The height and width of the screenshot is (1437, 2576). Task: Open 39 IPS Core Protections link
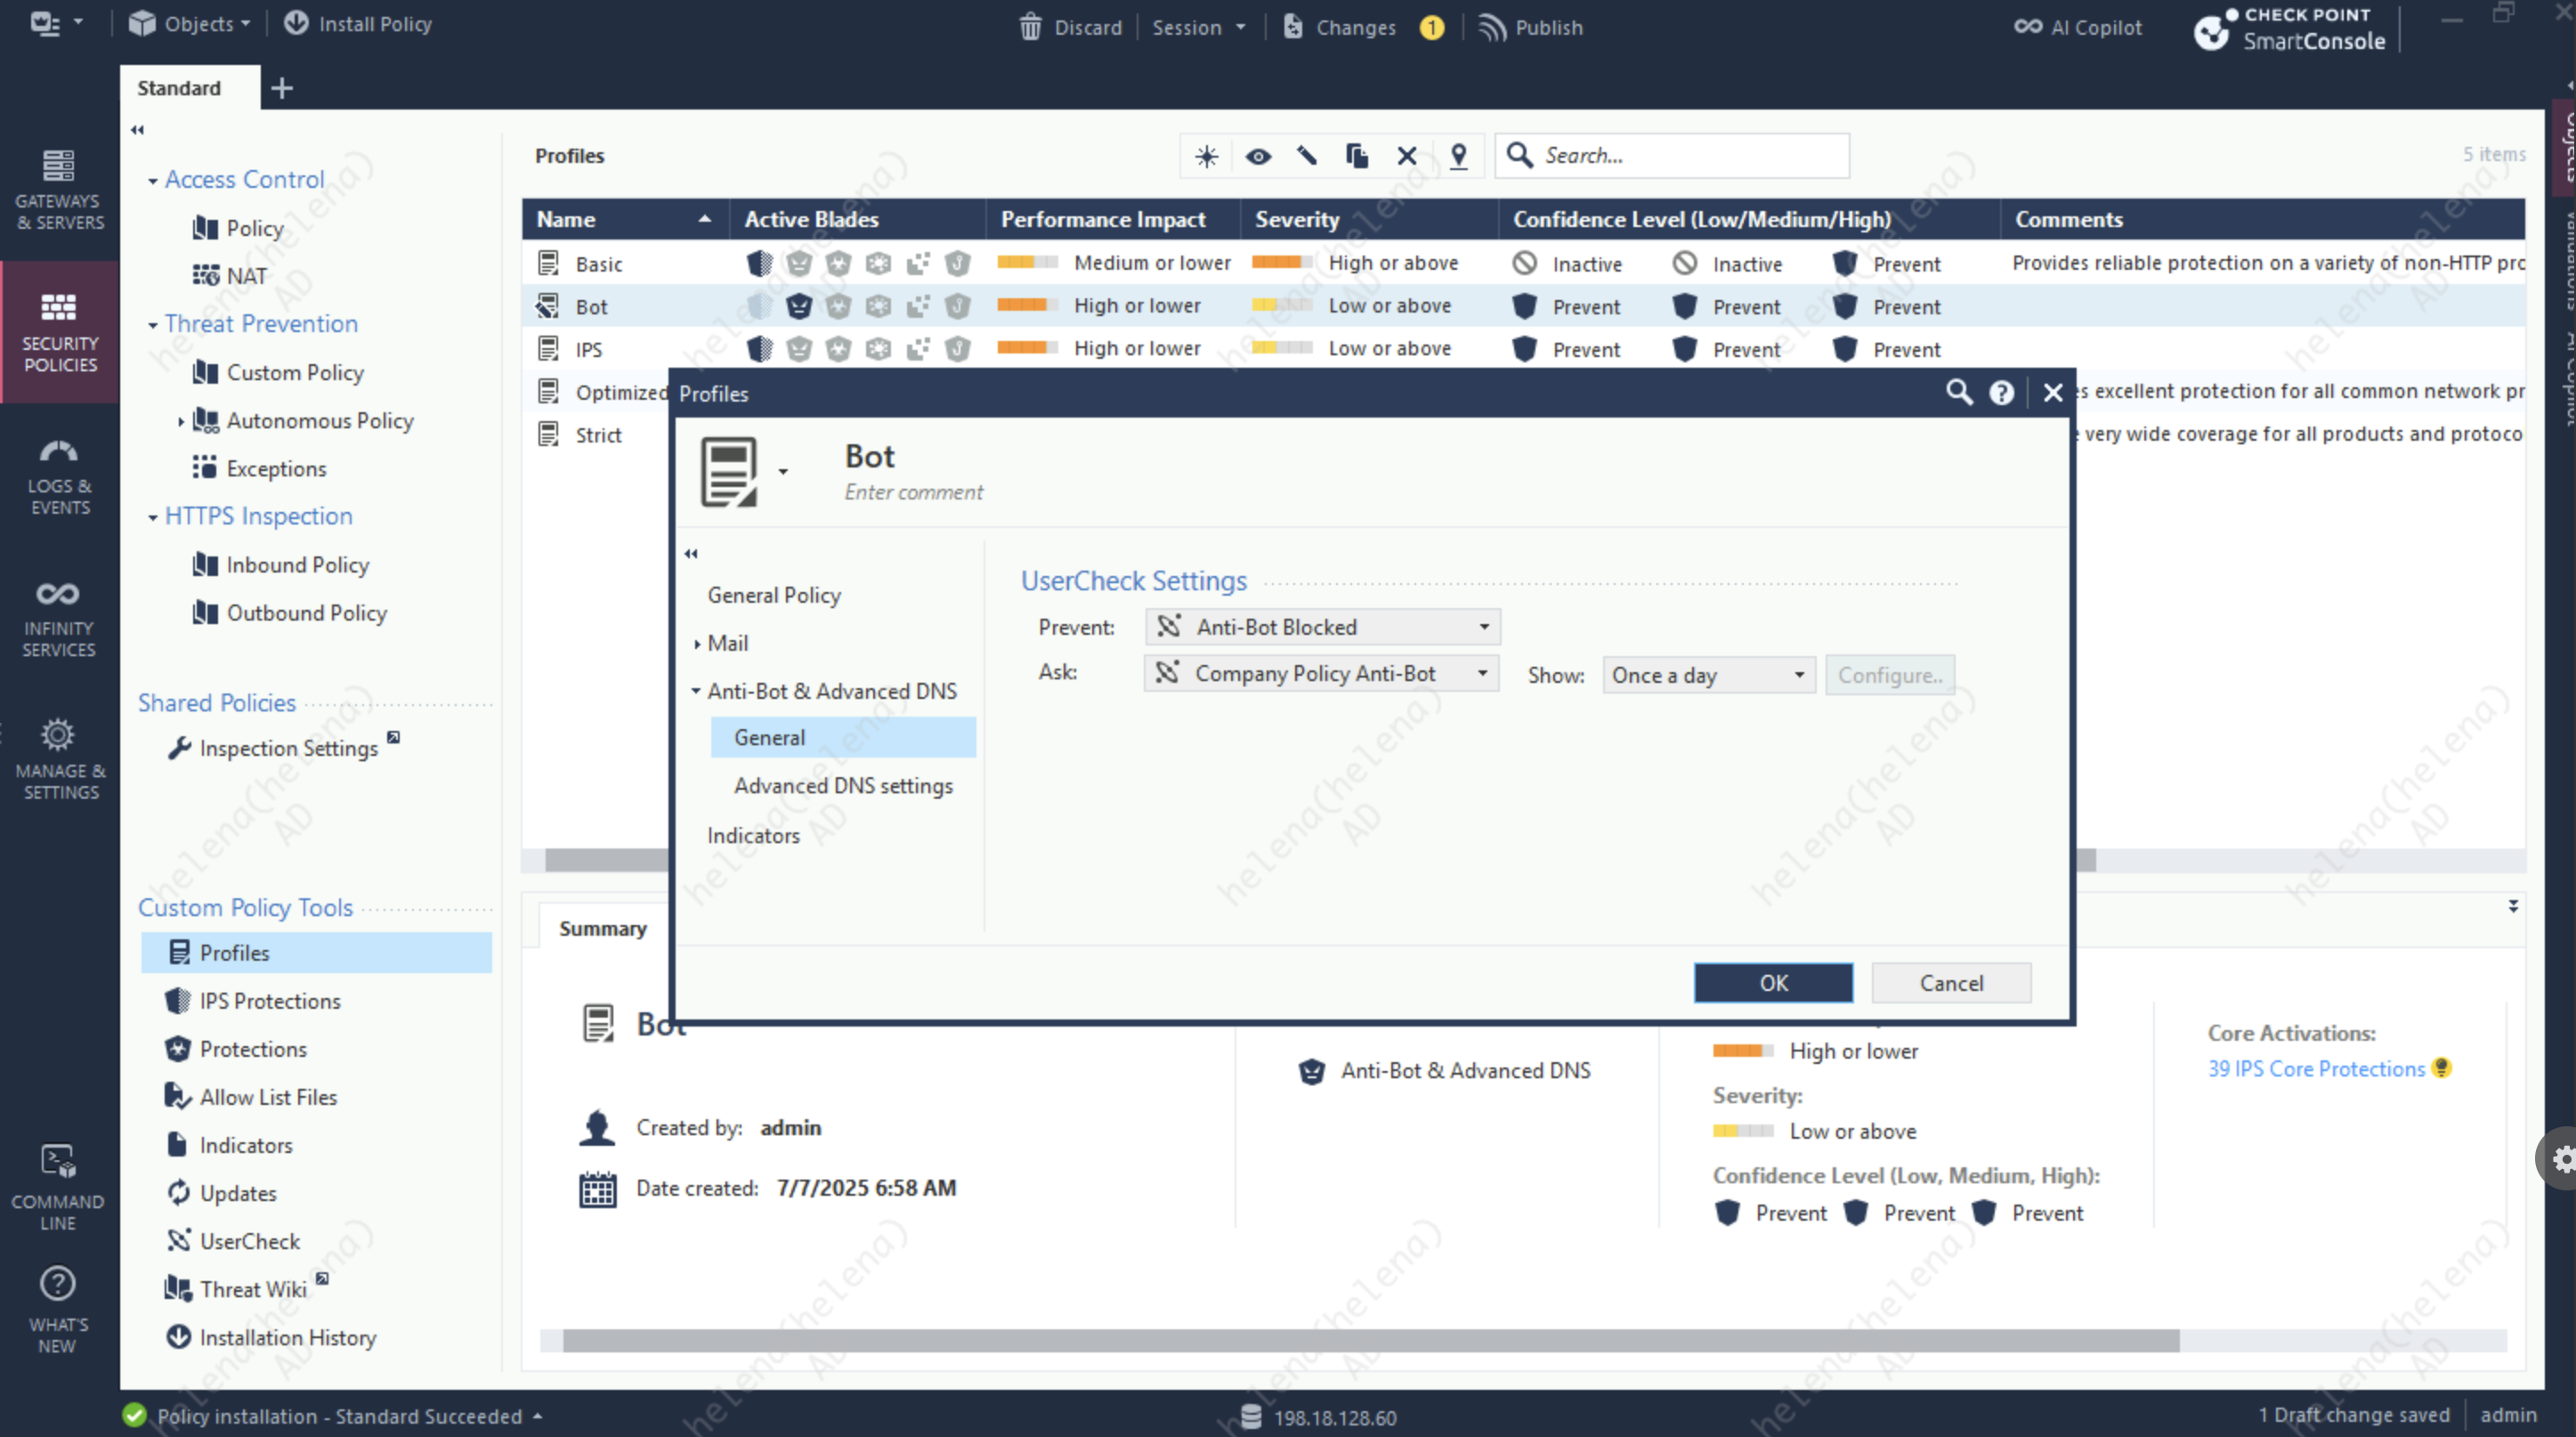pyautogui.click(x=2316, y=1069)
